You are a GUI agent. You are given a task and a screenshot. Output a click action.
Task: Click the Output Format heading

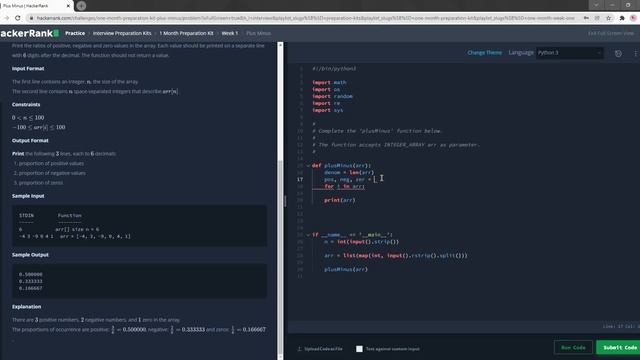(x=30, y=140)
